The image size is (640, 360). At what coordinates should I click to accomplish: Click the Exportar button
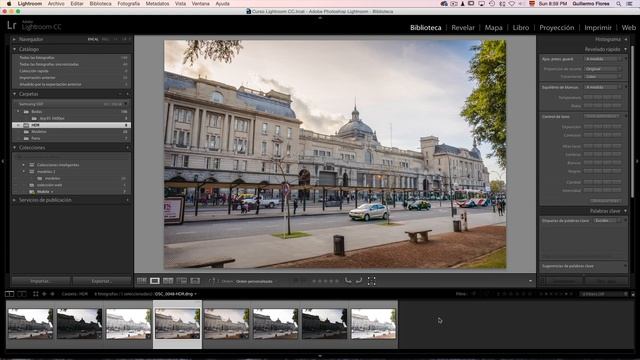pyautogui.click(x=102, y=281)
